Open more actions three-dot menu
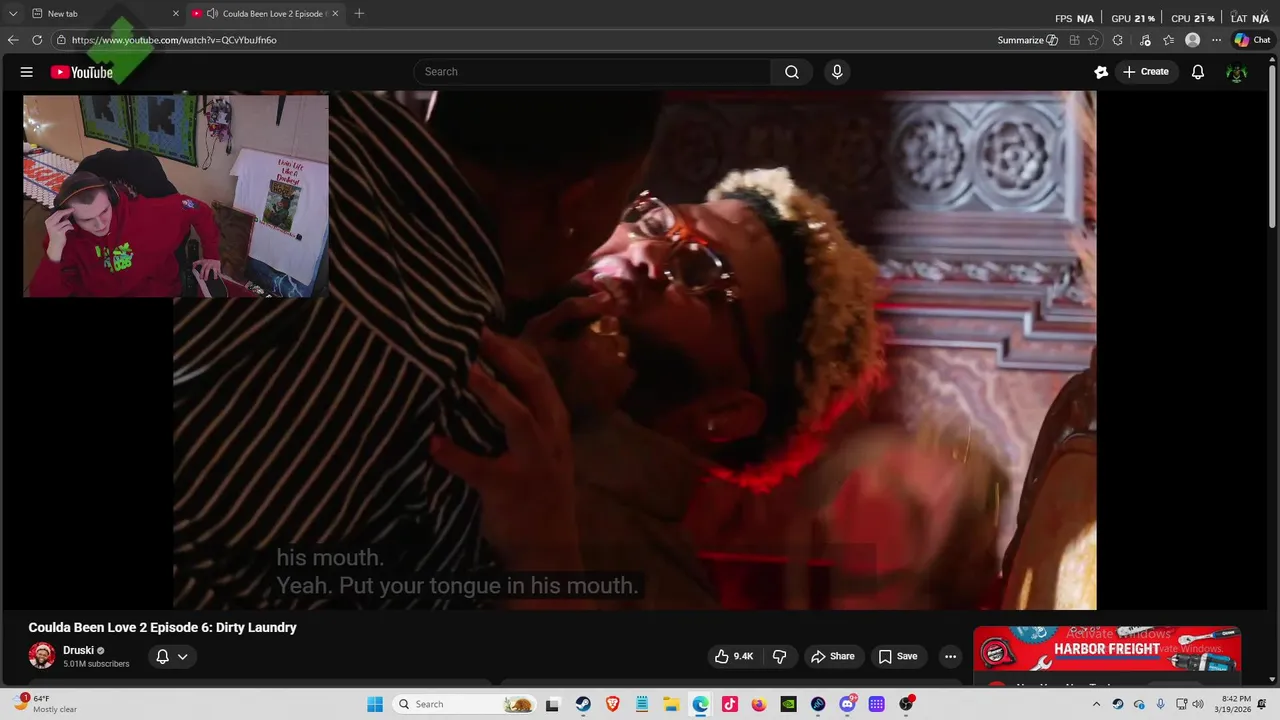Screen dimensions: 1280x720 [950, 656]
